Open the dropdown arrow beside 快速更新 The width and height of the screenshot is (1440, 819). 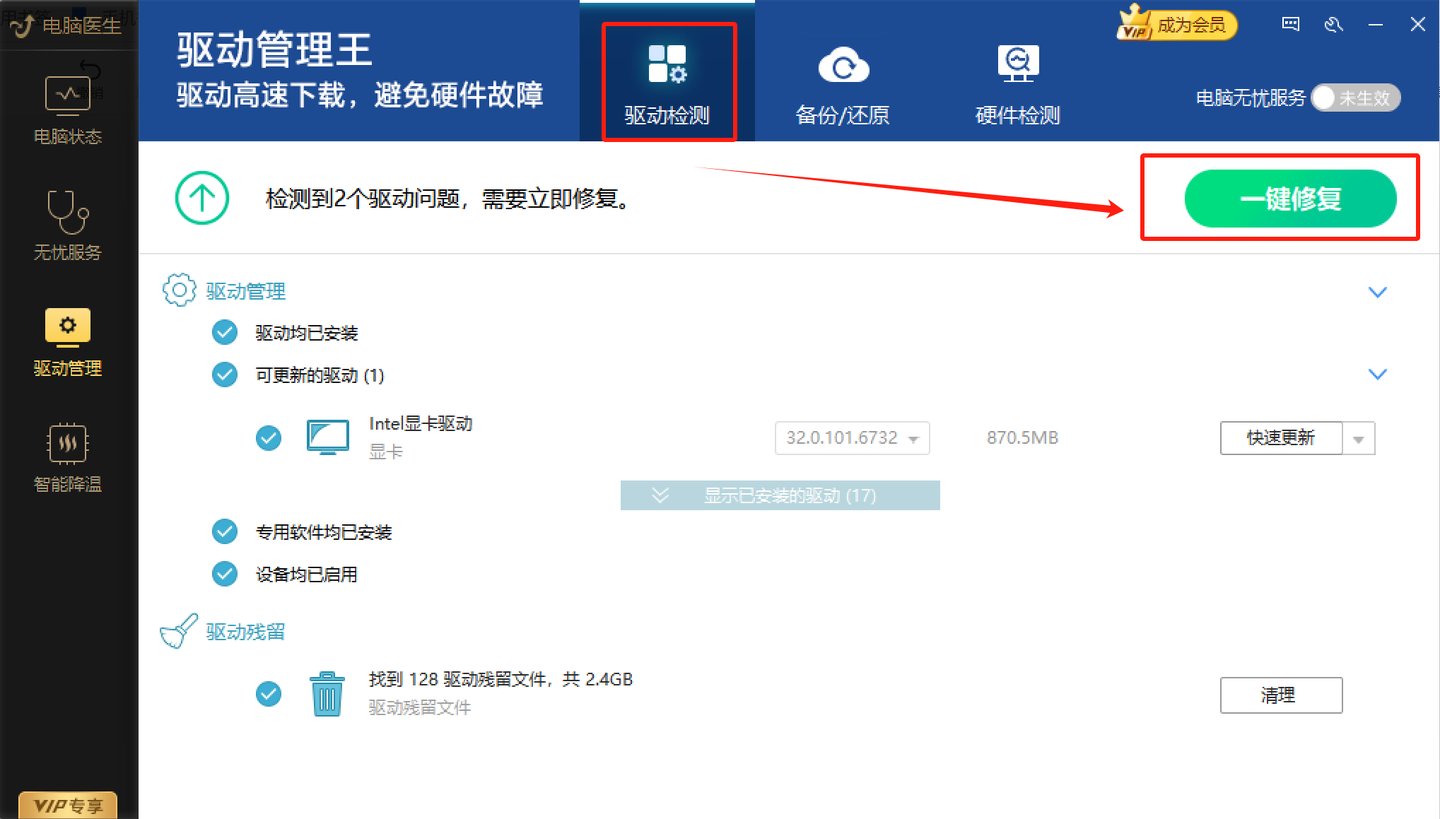[1359, 438]
